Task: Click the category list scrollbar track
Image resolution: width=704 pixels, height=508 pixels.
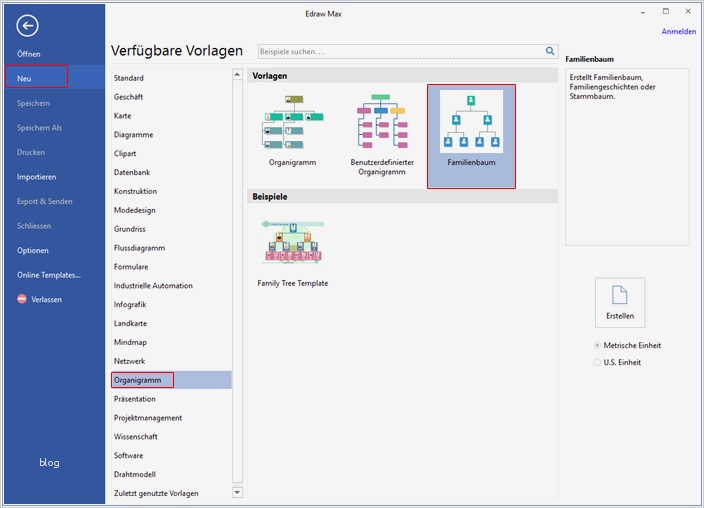Action: 238,283
